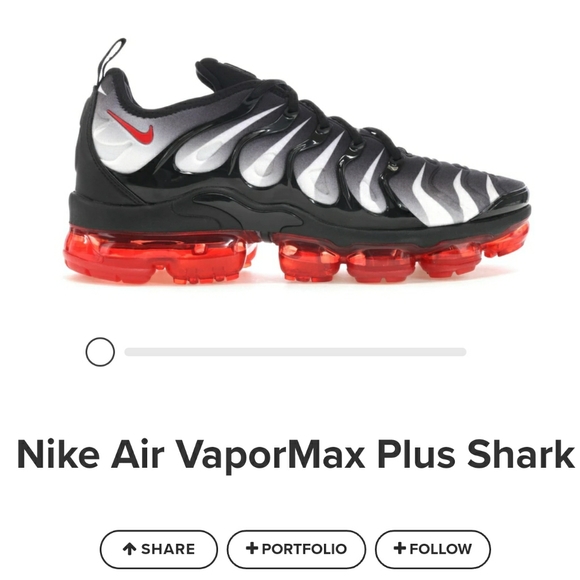Click the middle of rotation slider track

(x=295, y=352)
